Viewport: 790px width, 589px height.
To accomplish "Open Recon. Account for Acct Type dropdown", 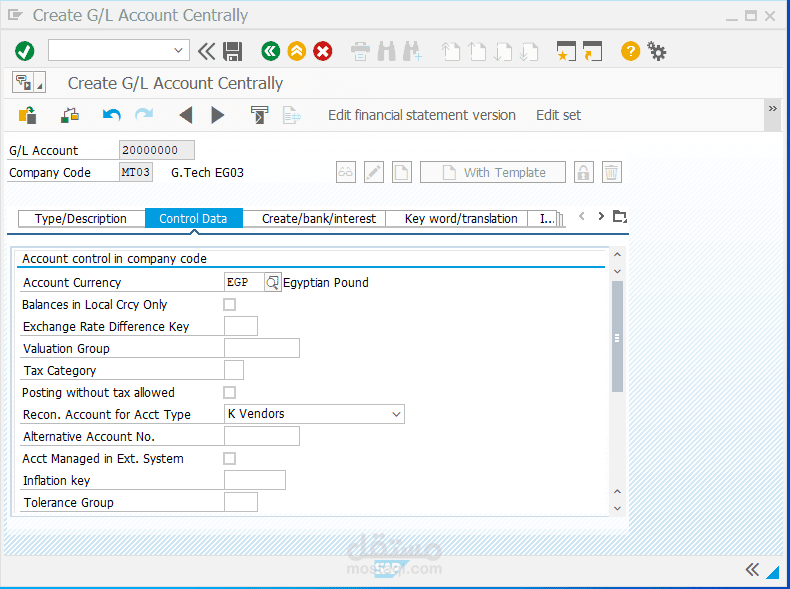I will pos(397,414).
